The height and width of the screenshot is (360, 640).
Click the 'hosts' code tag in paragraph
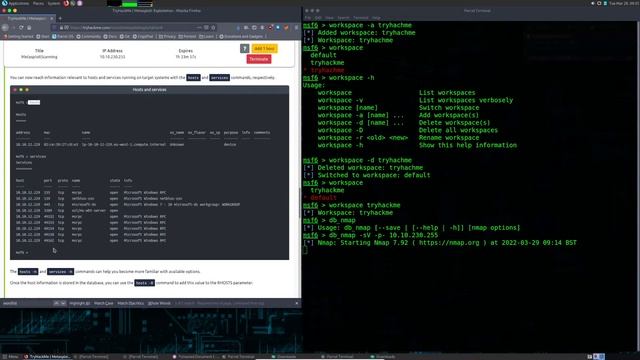pos(193,78)
